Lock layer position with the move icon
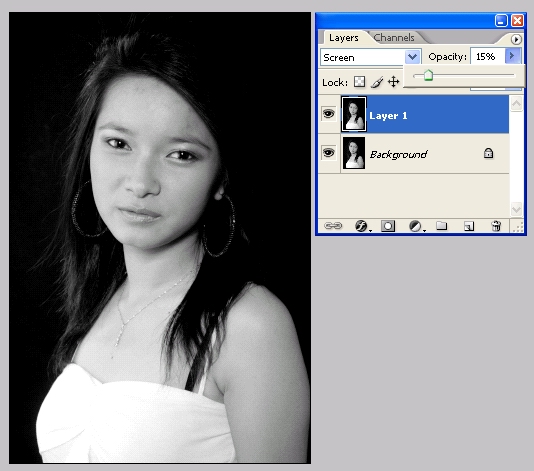The height and width of the screenshot is (471, 534). pos(393,82)
